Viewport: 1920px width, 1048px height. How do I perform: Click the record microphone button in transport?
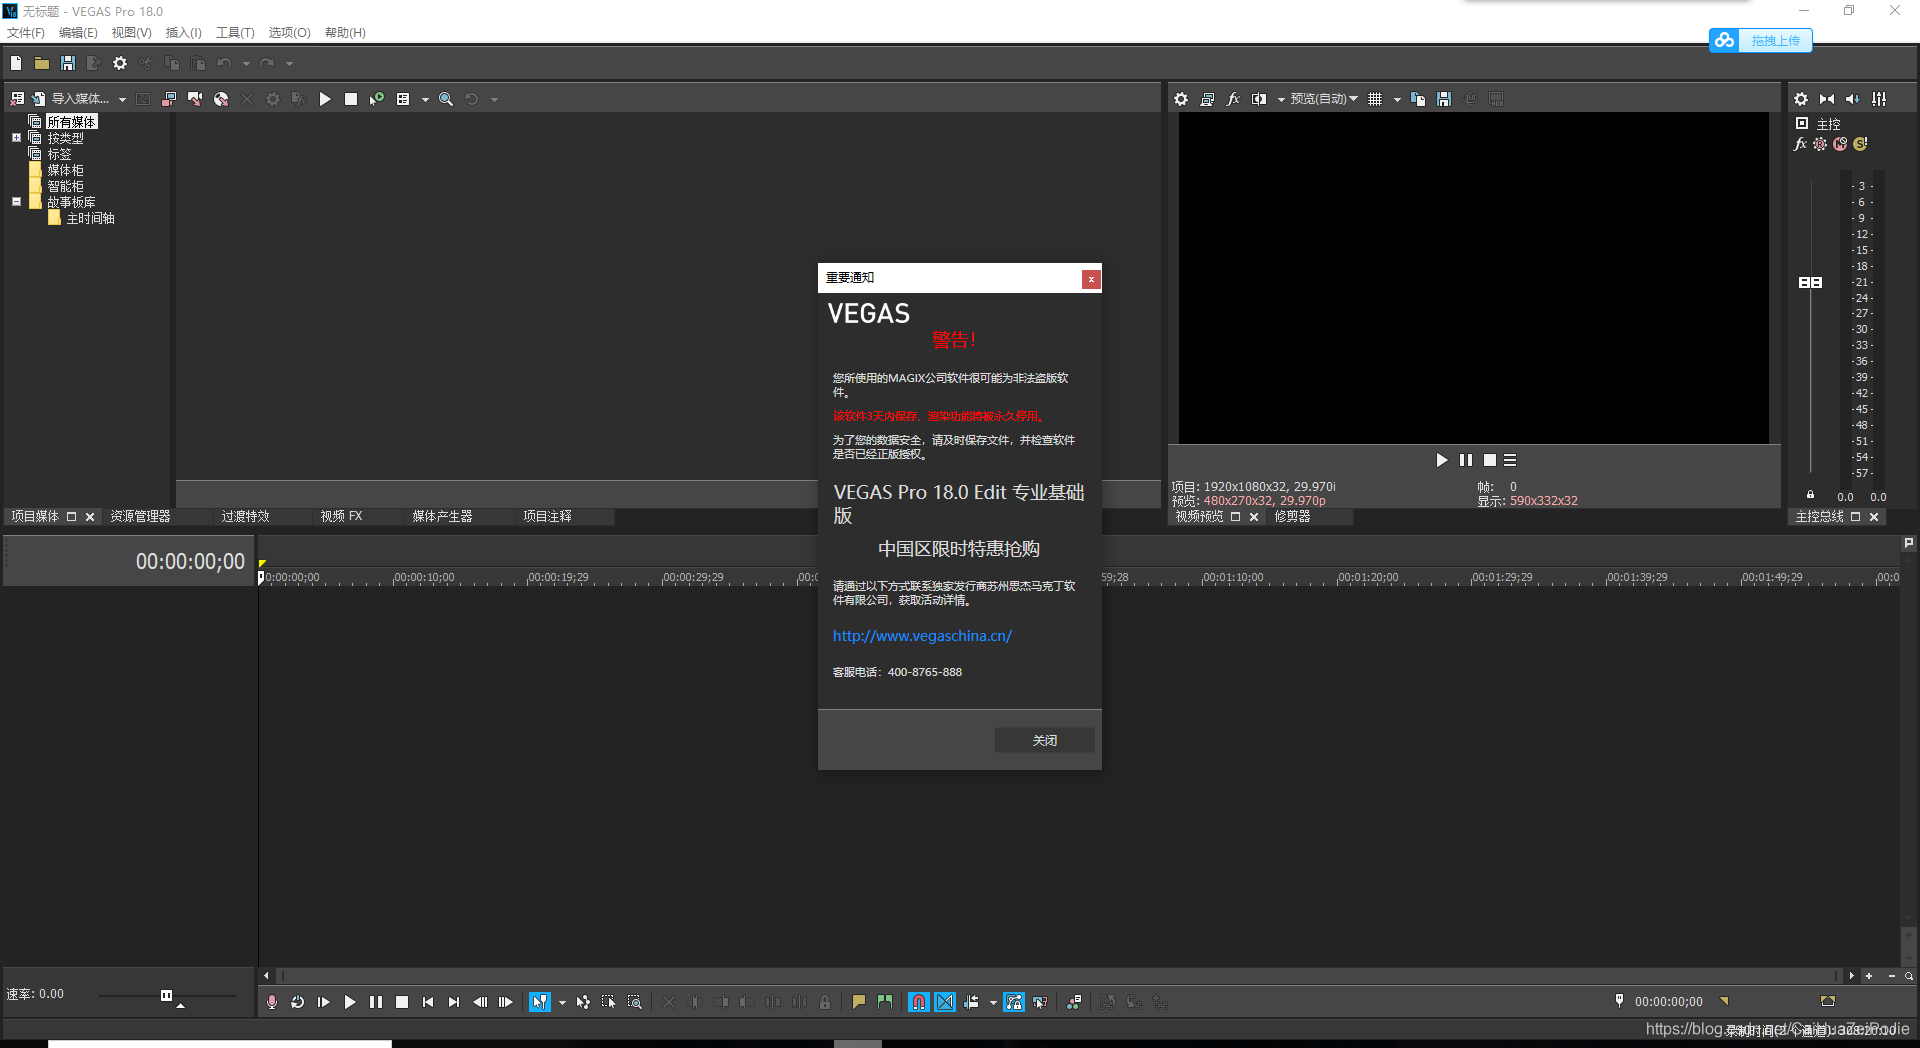tap(272, 1002)
